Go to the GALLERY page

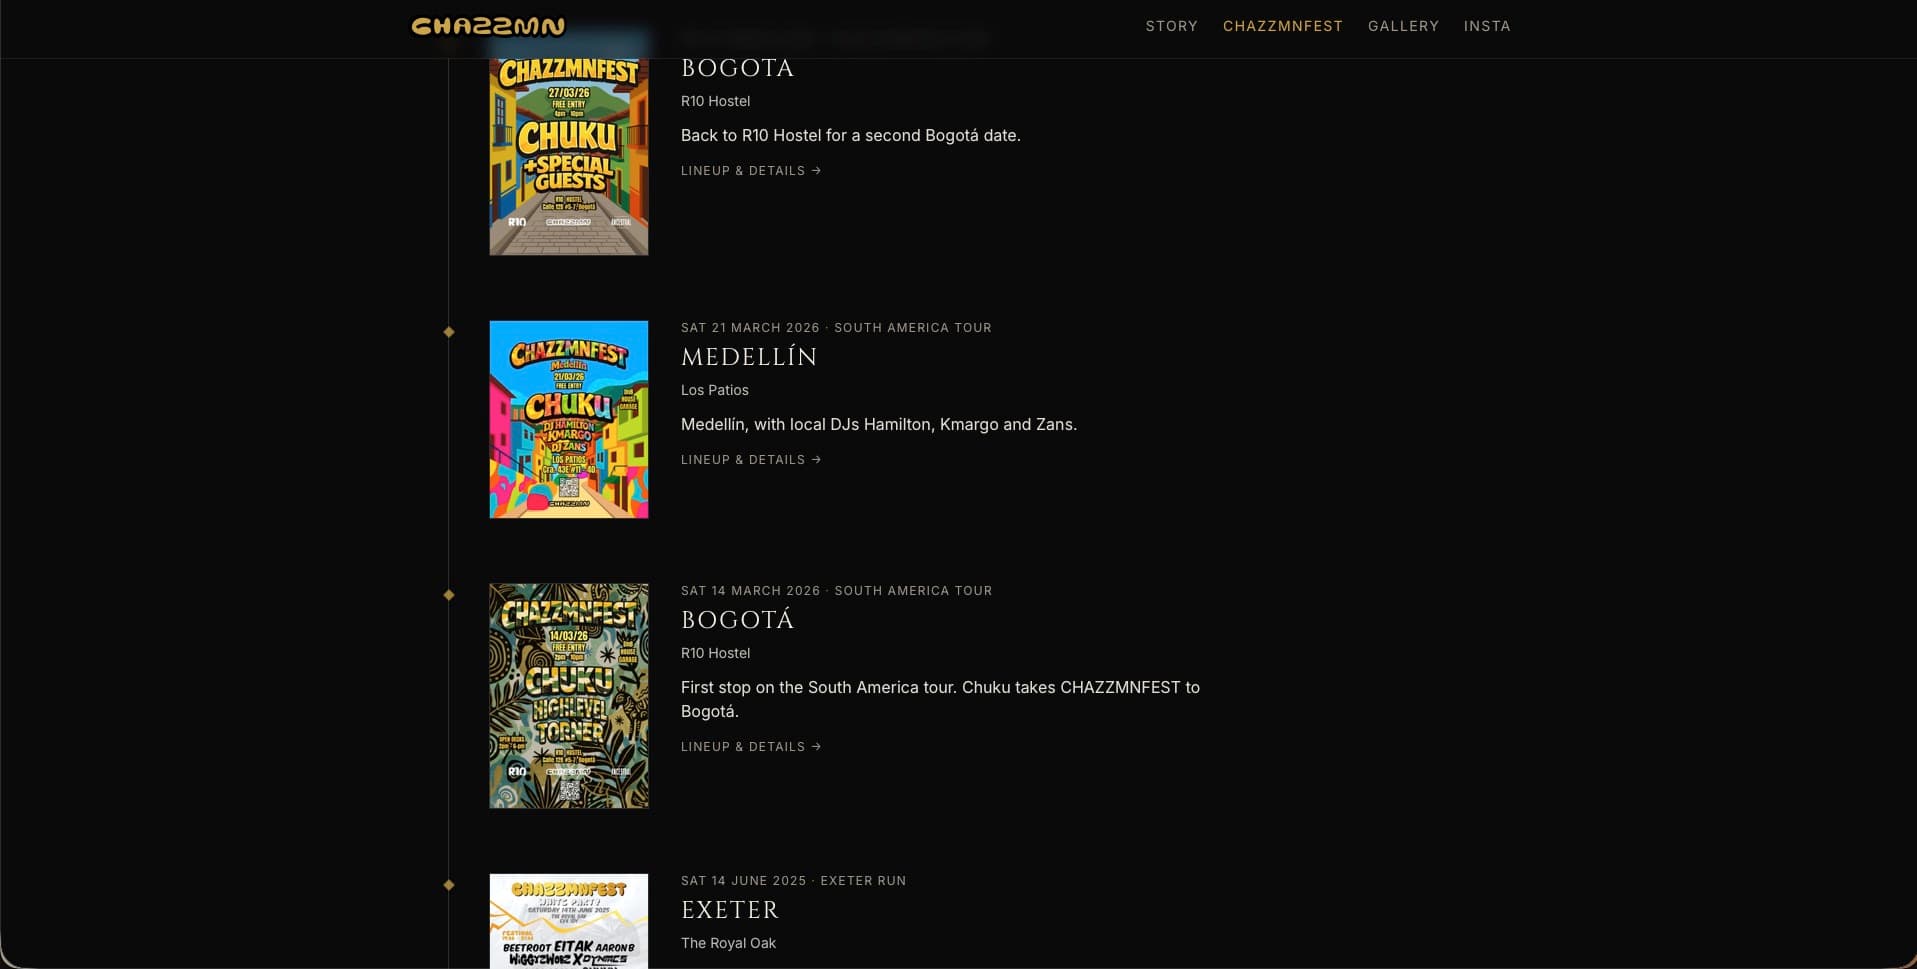(x=1403, y=26)
